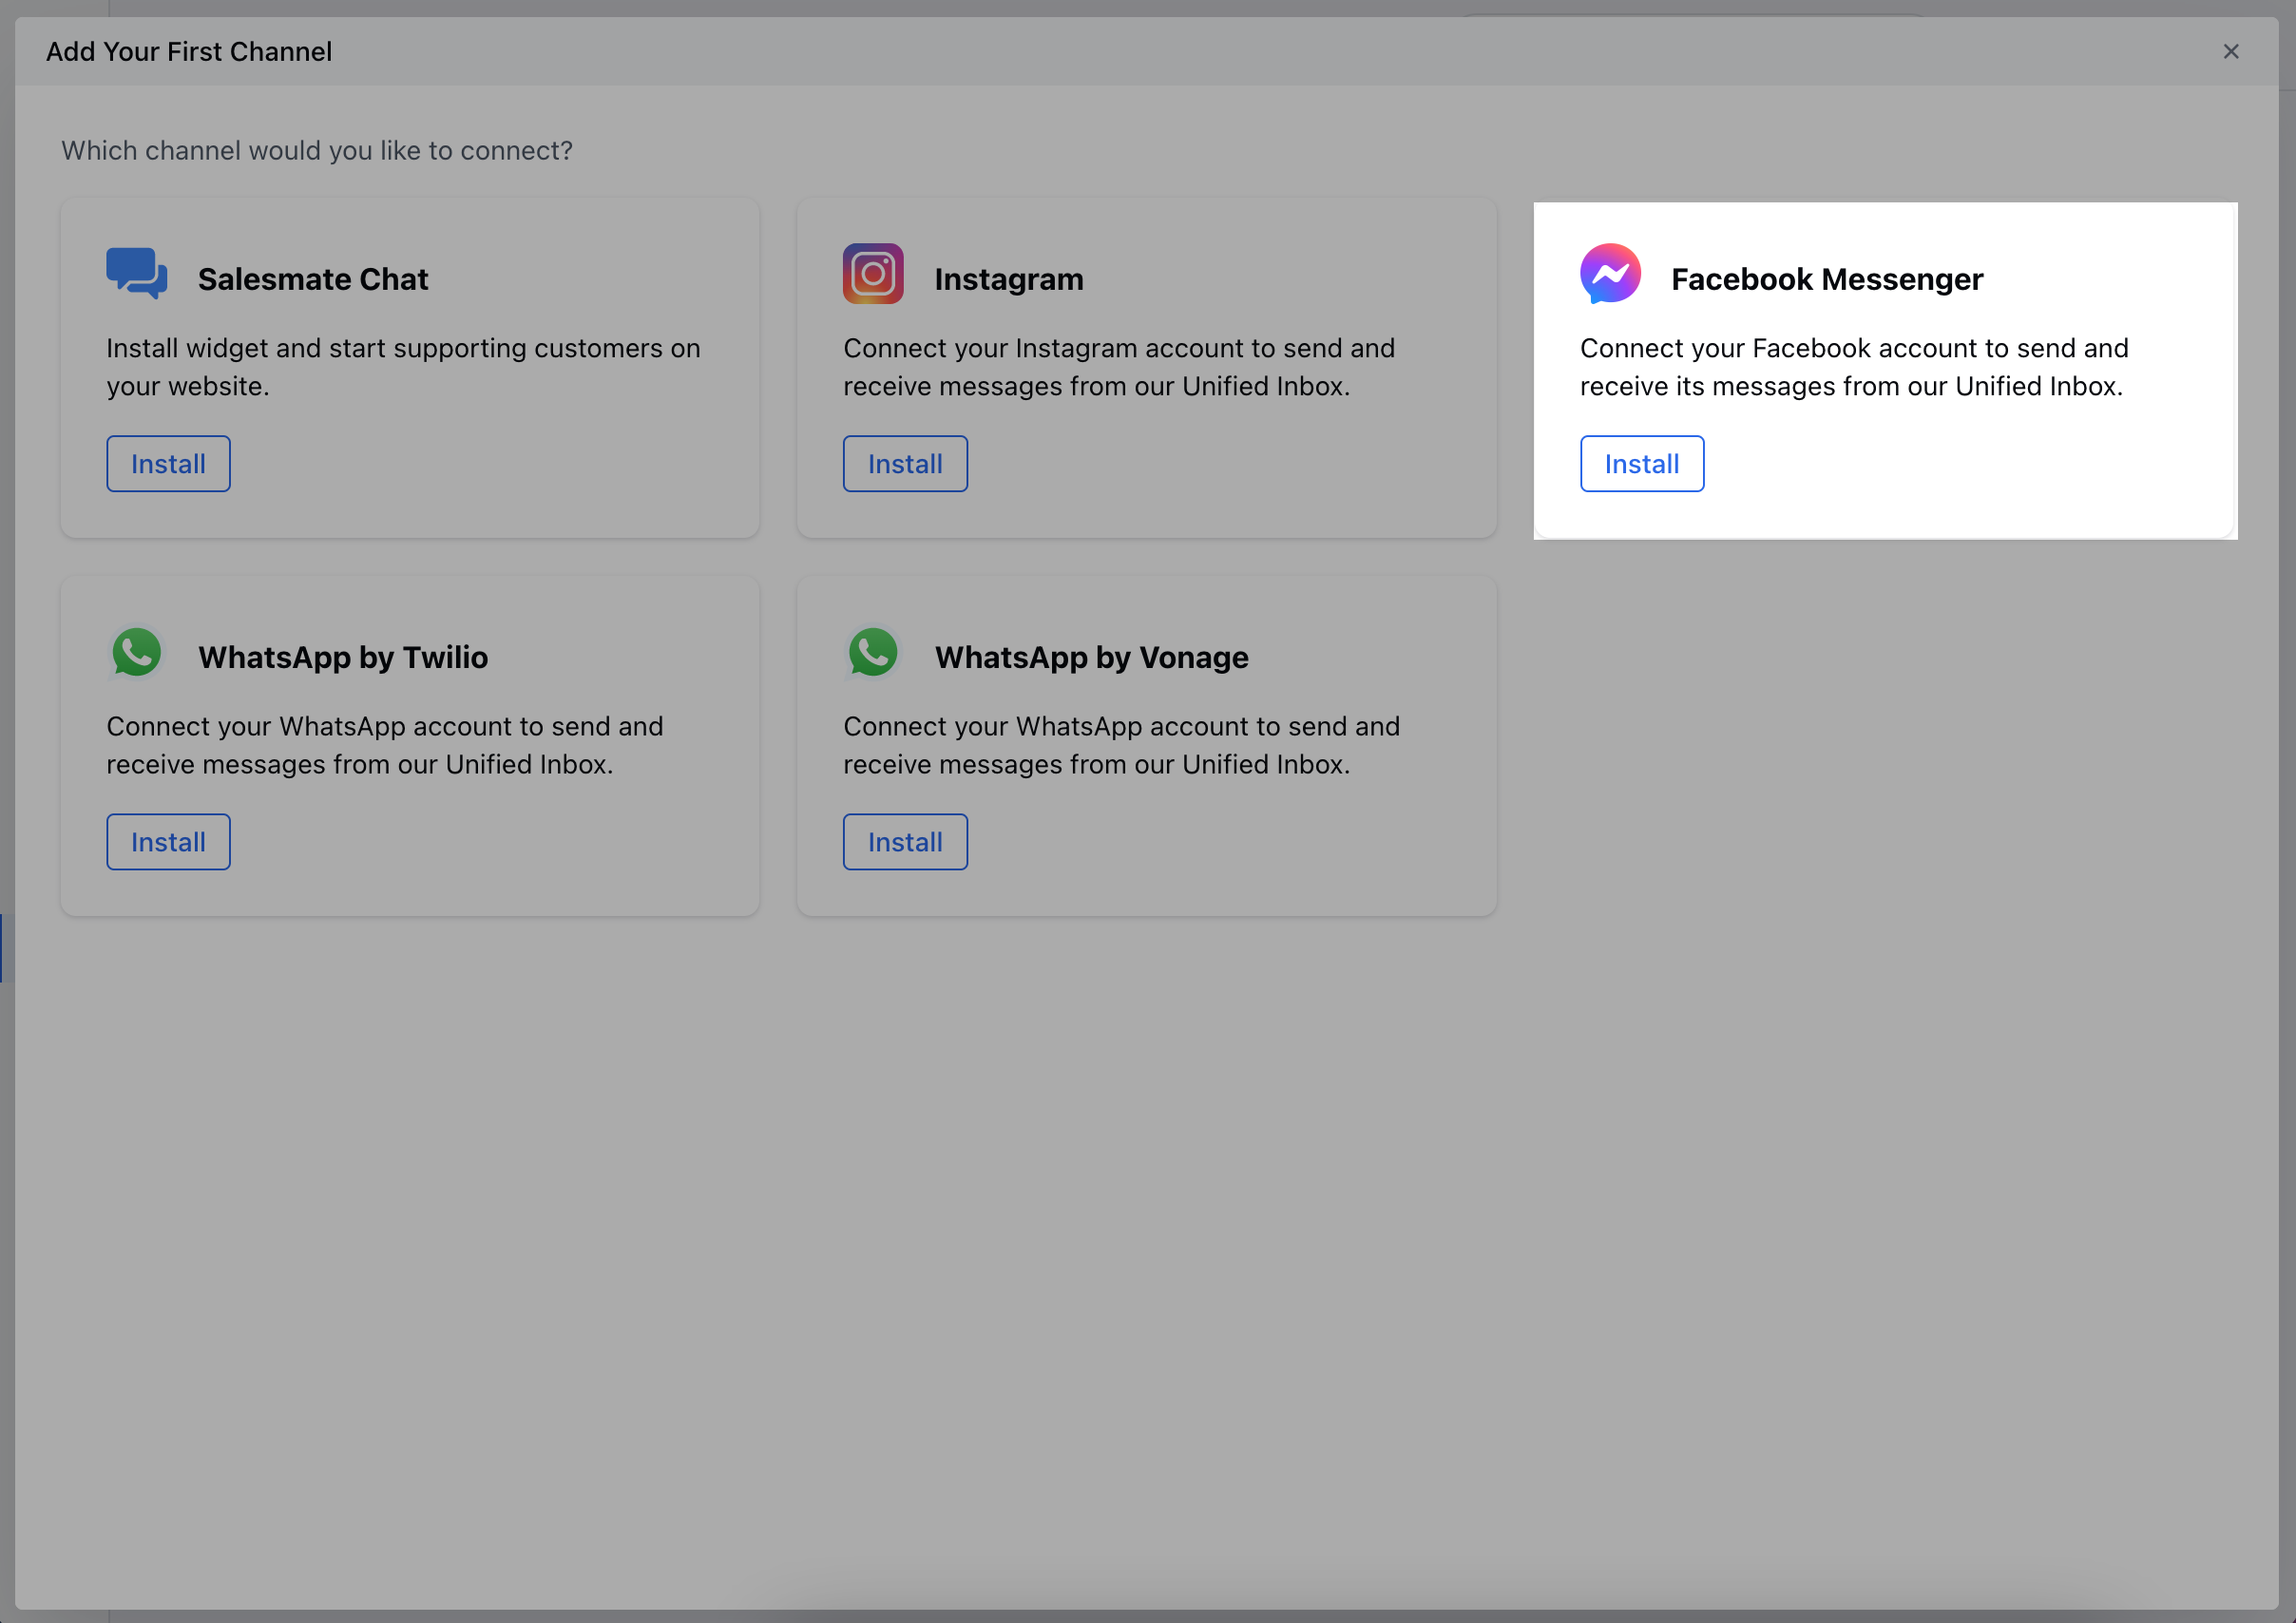Screen dimensions: 2296x1623
Task: Click the 'Add Your First Channel' dialog title
Action: coord(189,52)
